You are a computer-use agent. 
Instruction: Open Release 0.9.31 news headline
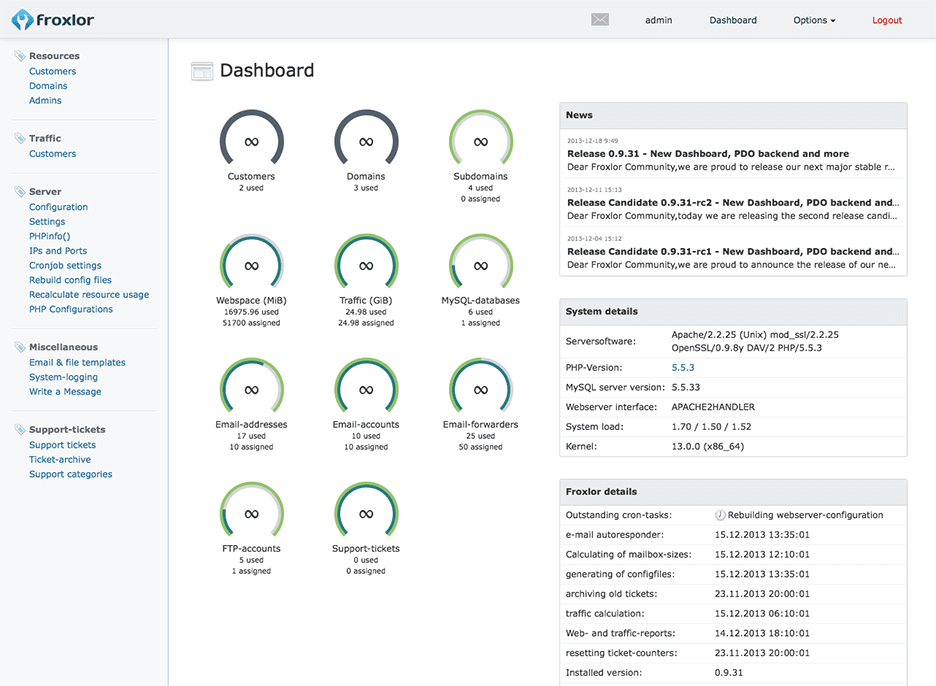tap(708, 154)
